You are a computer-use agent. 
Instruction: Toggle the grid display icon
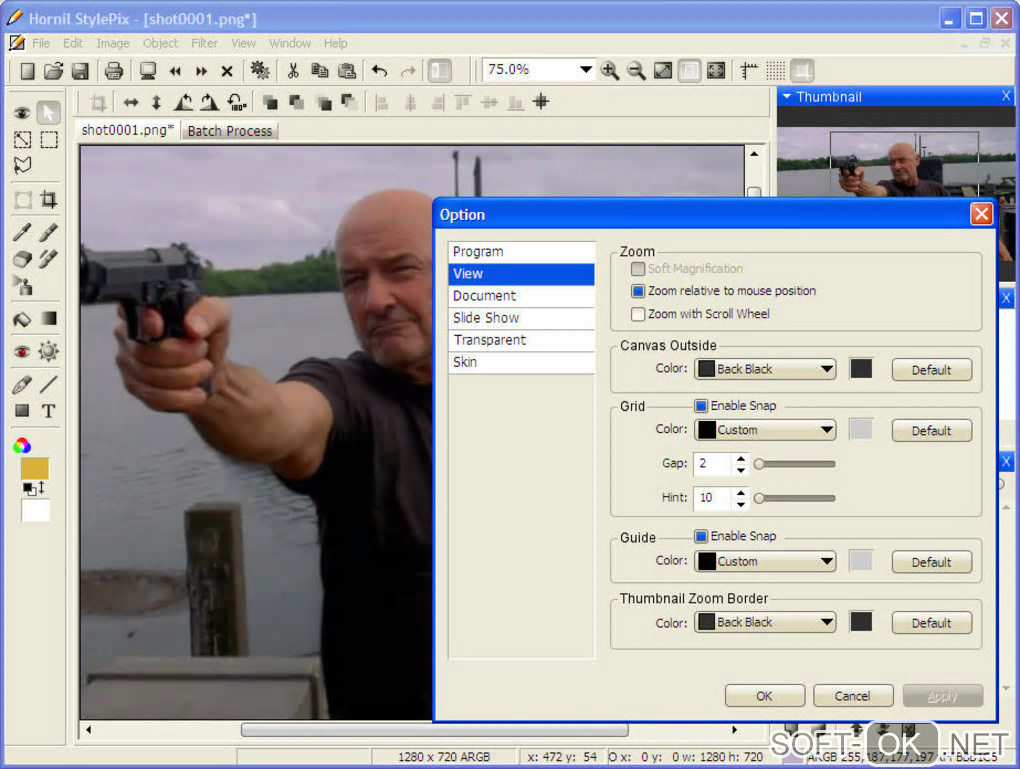pyautogui.click(x=775, y=70)
